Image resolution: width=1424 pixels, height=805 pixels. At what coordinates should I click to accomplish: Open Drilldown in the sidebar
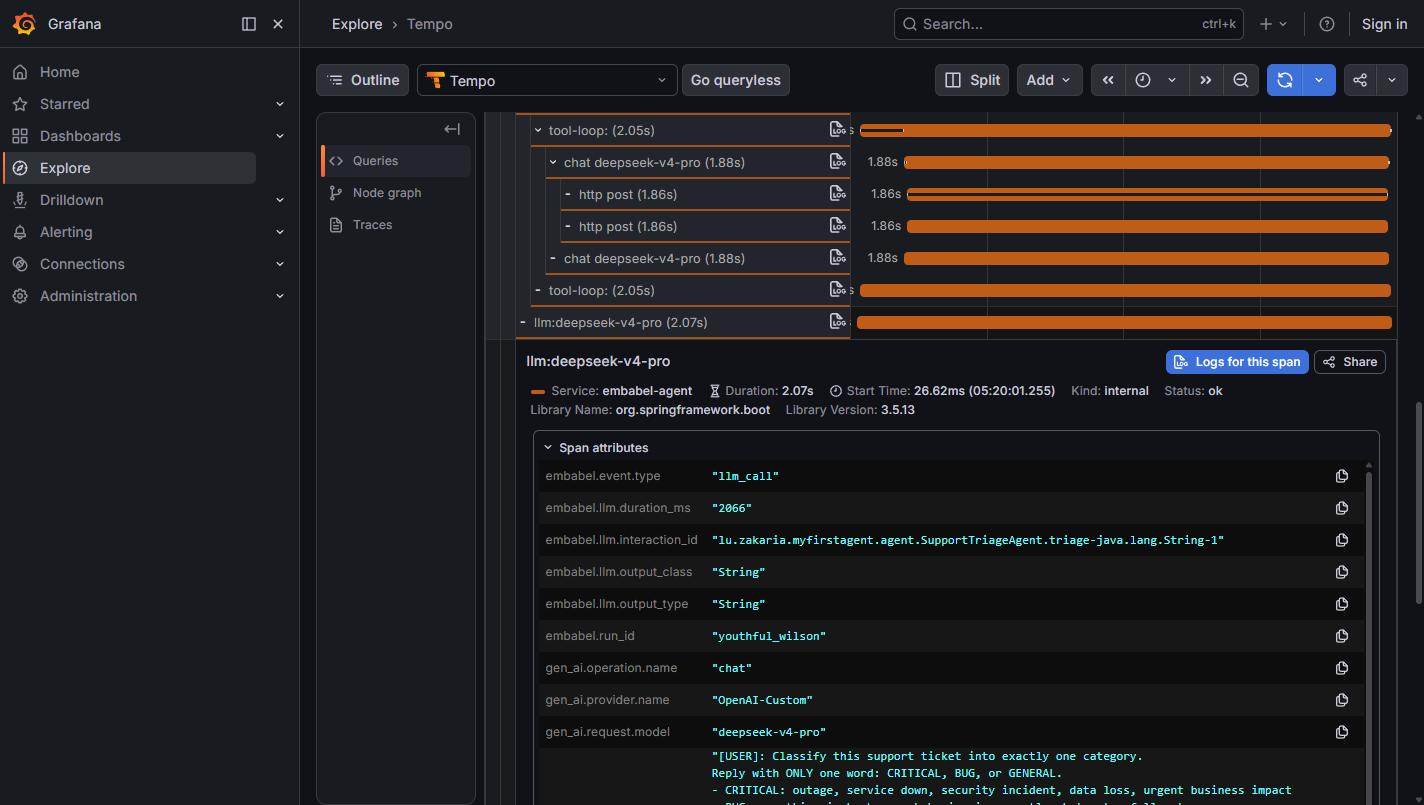click(71, 200)
